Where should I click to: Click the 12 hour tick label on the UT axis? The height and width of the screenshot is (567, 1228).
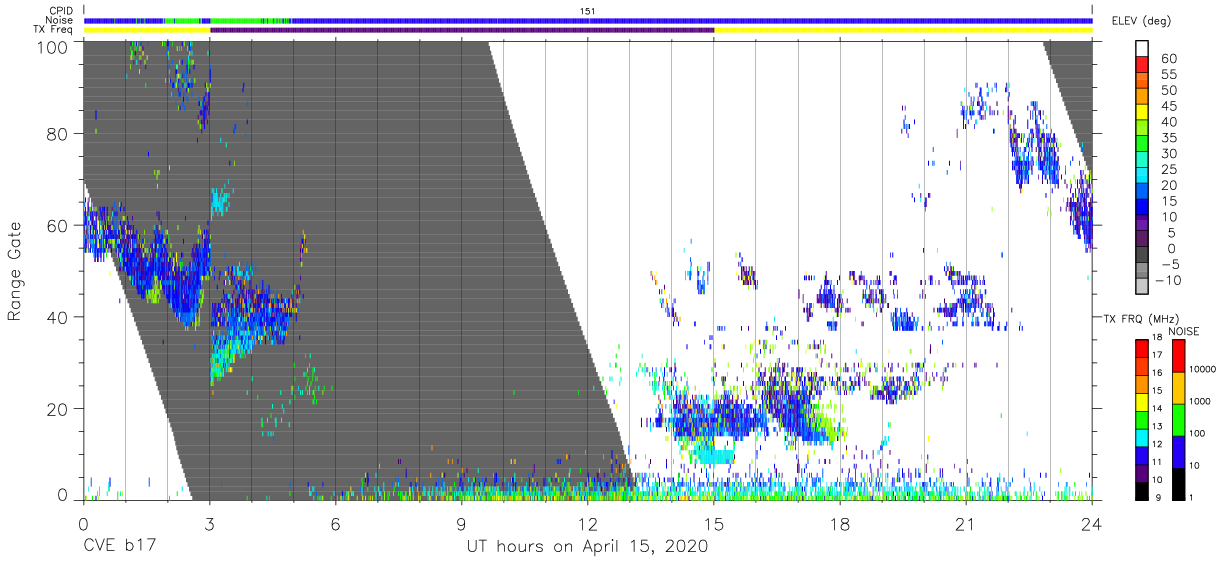(x=587, y=523)
